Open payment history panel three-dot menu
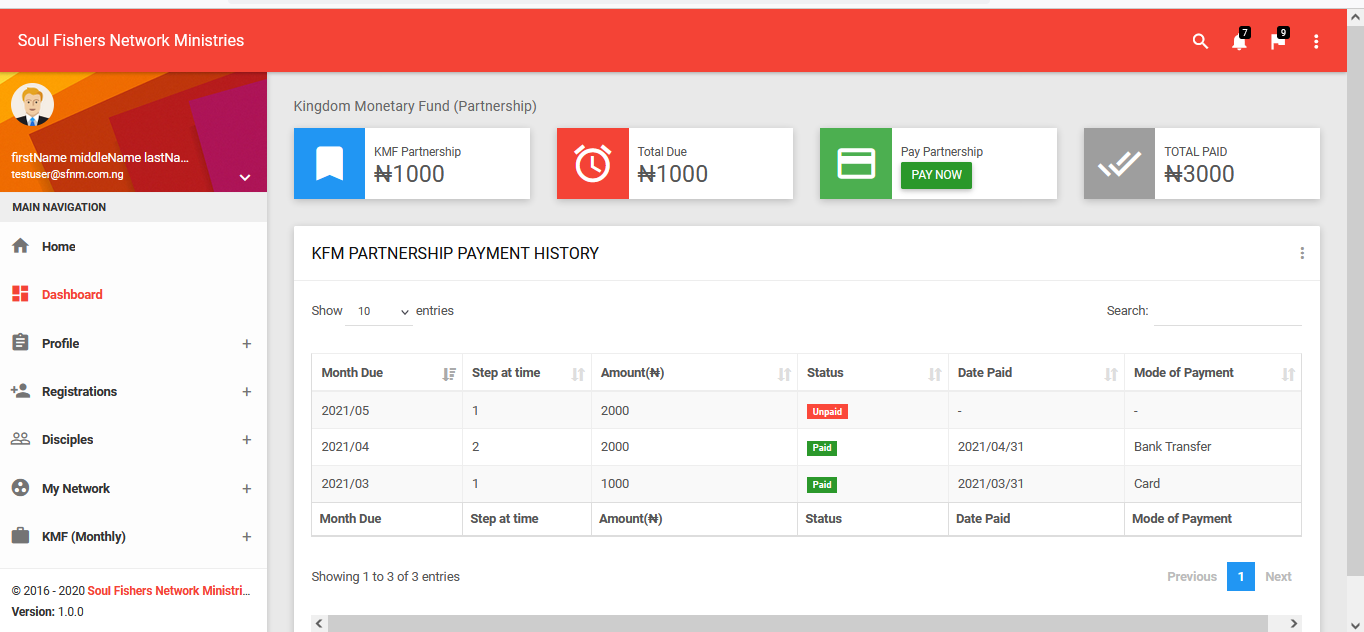This screenshot has width=1364, height=632. click(1301, 253)
